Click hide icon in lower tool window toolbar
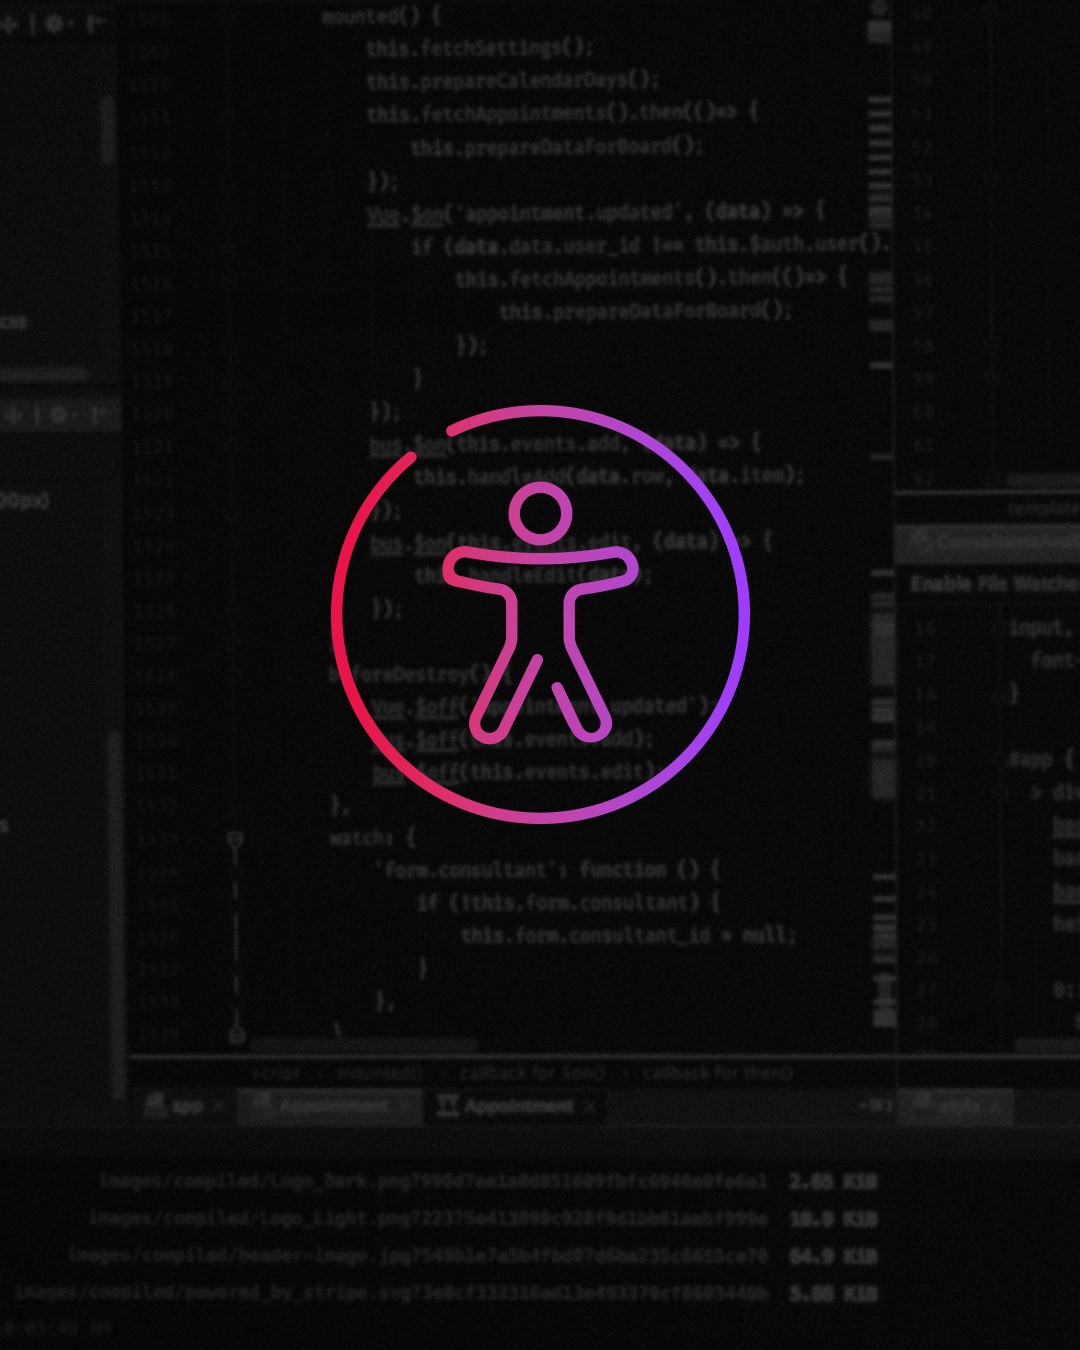The height and width of the screenshot is (1350, 1080). (x=100, y=415)
